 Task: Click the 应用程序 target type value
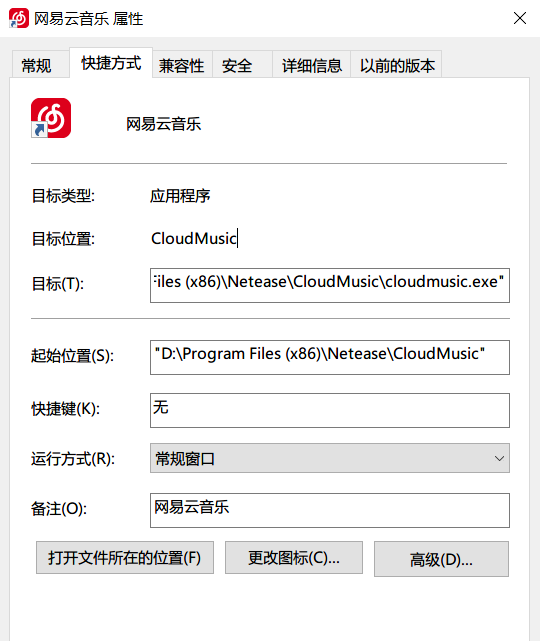click(180, 196)
